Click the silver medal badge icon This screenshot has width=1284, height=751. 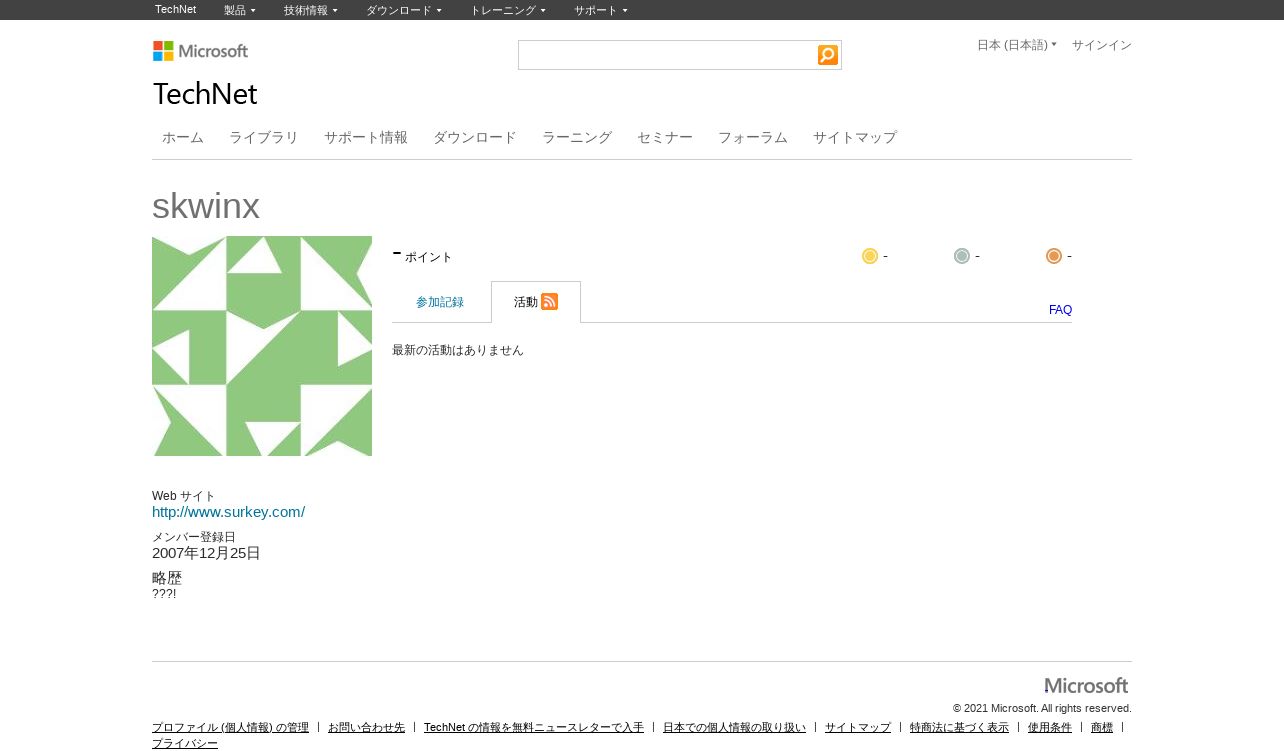962,256
